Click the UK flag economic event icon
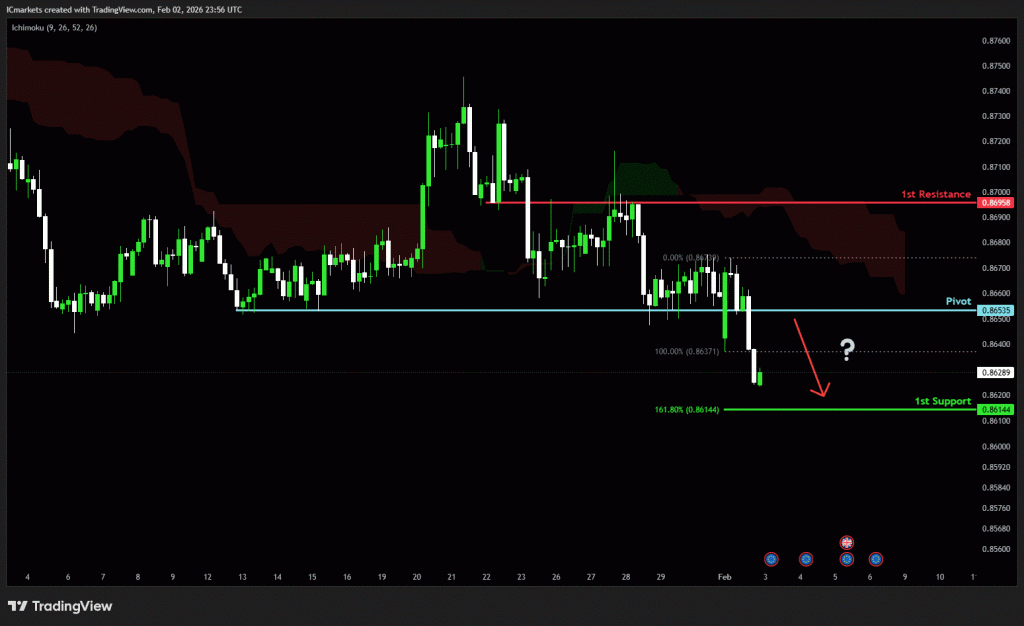 coord(846,542)
